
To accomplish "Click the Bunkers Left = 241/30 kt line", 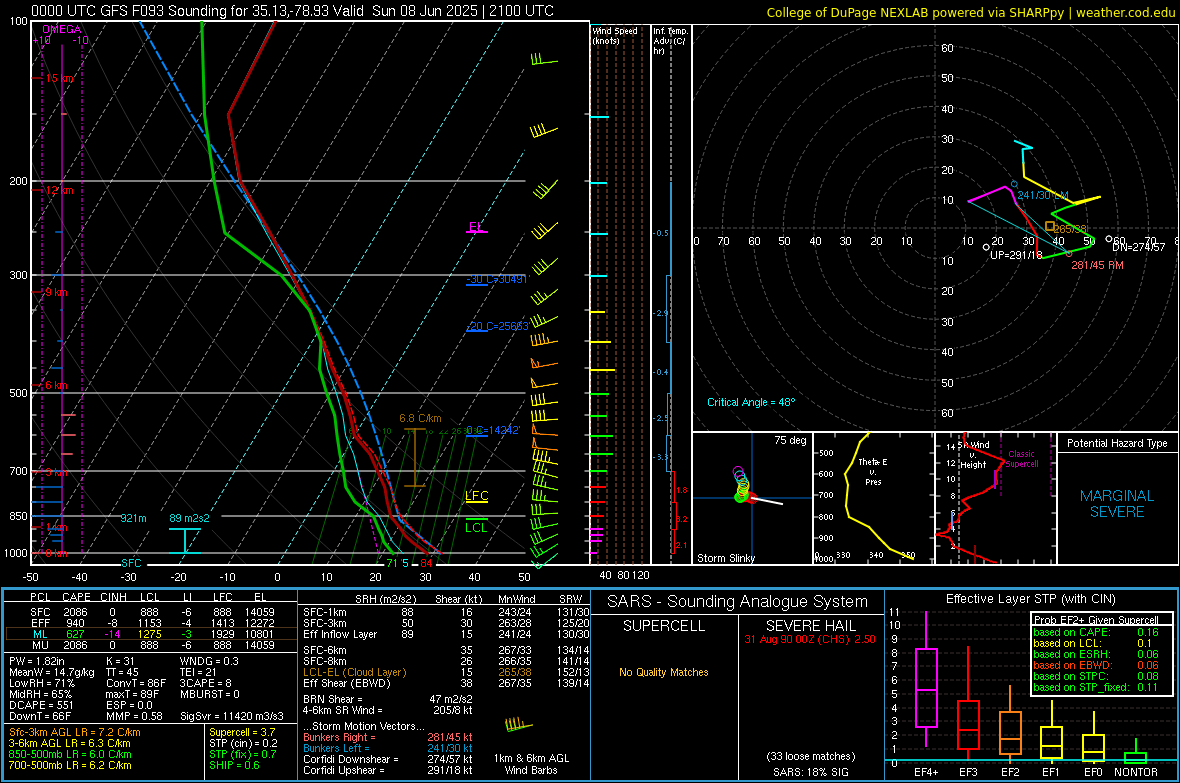I will click(388, 748).
